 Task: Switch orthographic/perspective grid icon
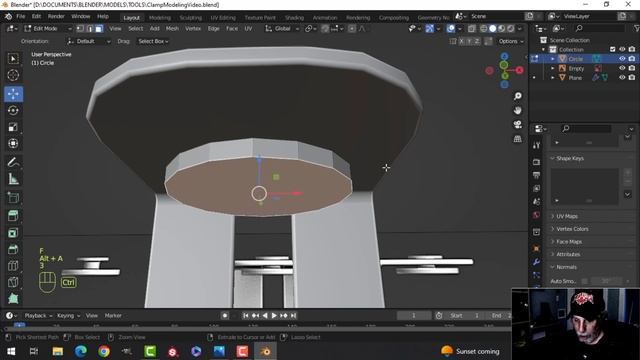pyautogui.click(x=518, y=139)
